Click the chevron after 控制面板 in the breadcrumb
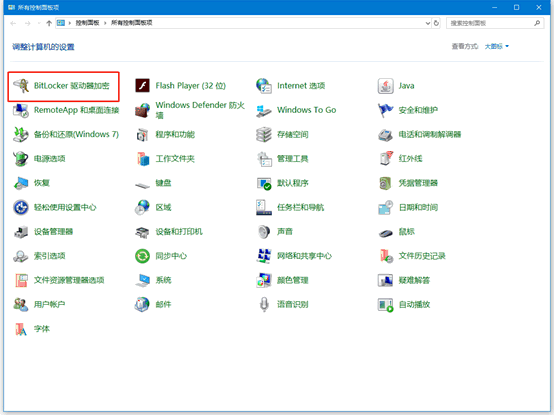The image size is (554, 415). 105,23
